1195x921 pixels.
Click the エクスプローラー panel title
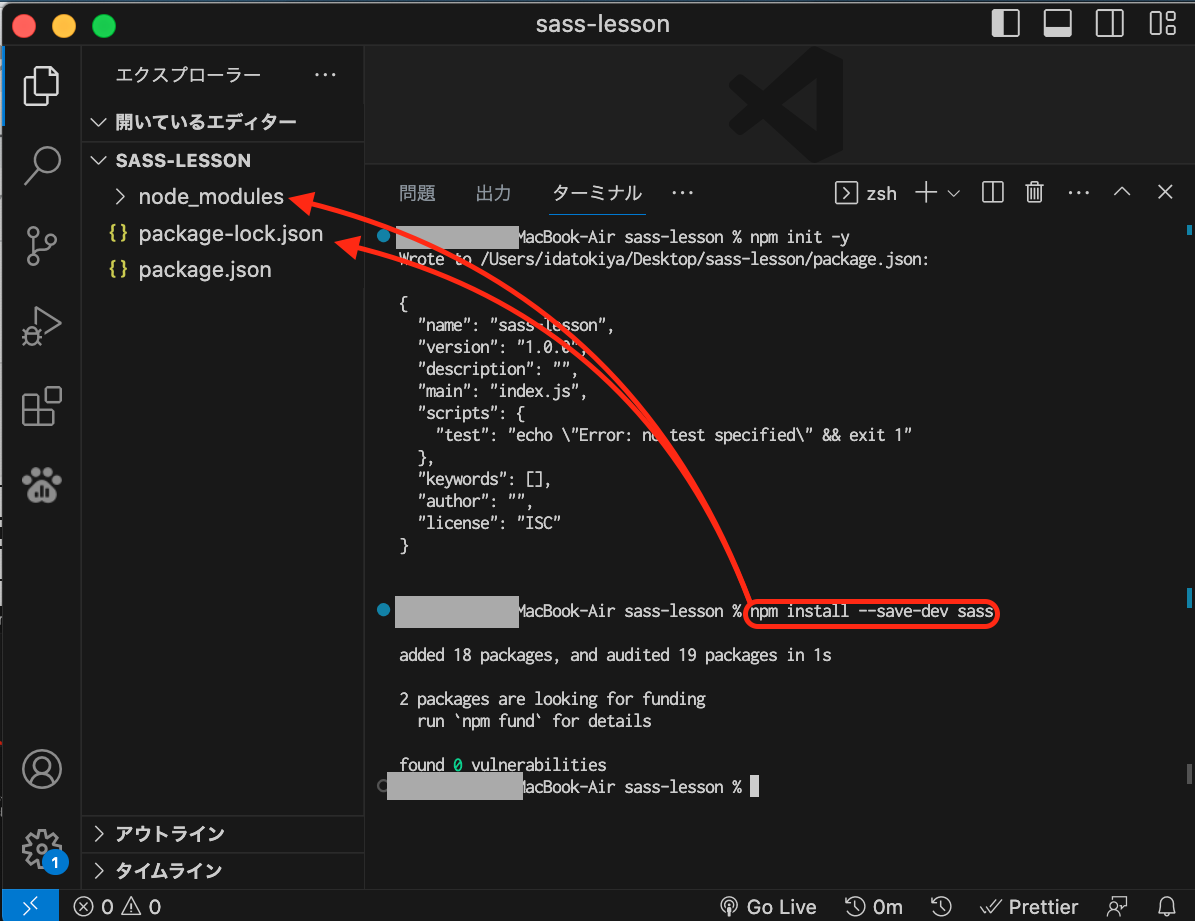pos(188,75)
